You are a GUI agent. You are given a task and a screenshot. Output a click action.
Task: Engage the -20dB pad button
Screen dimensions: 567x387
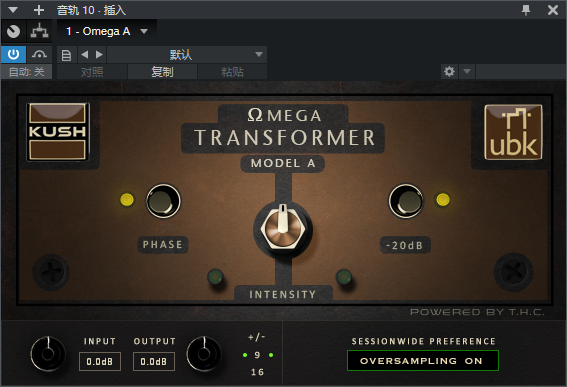coord(406,201)
